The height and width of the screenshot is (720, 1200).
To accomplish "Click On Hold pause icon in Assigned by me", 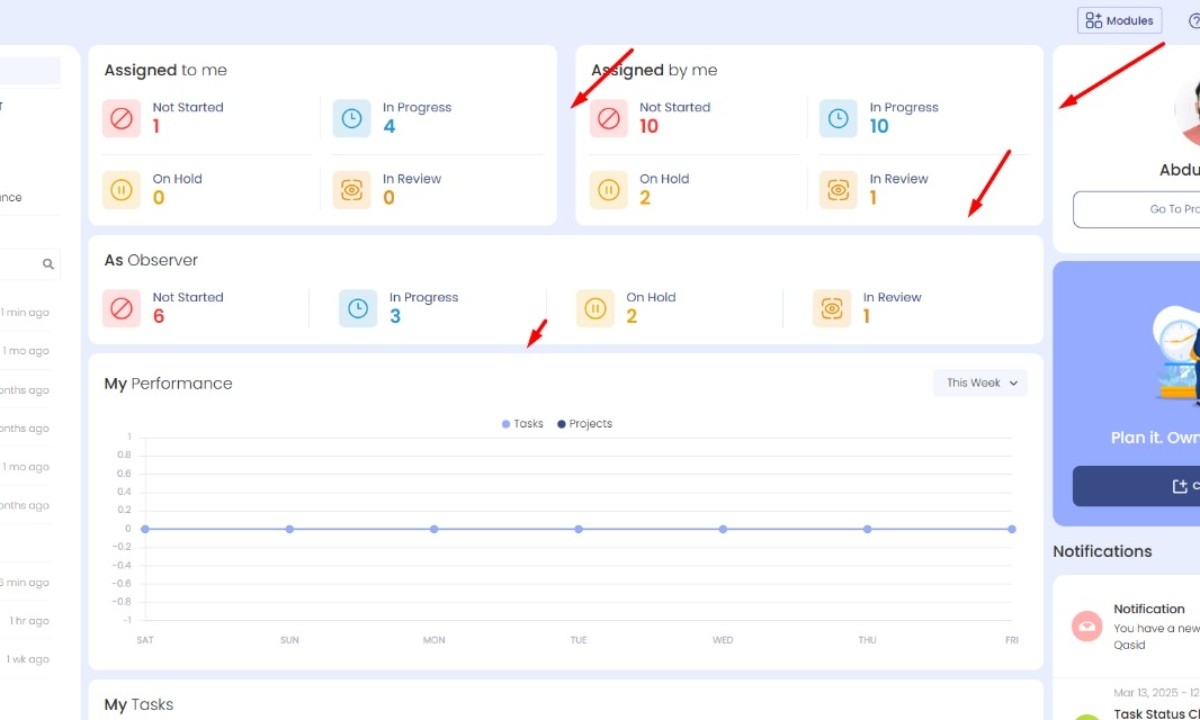I will 608,190.
